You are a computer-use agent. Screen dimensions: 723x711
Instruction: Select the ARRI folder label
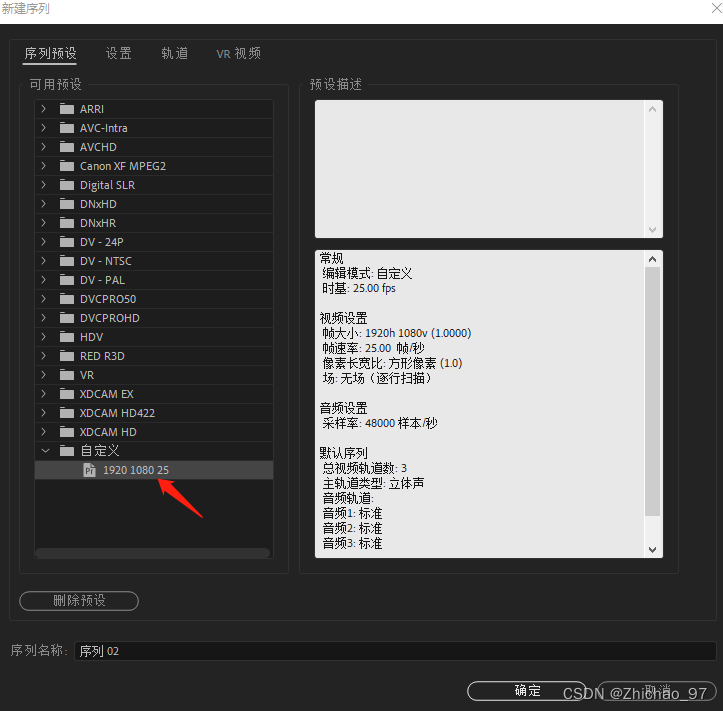pyautogui.click(x=92, y=109)
